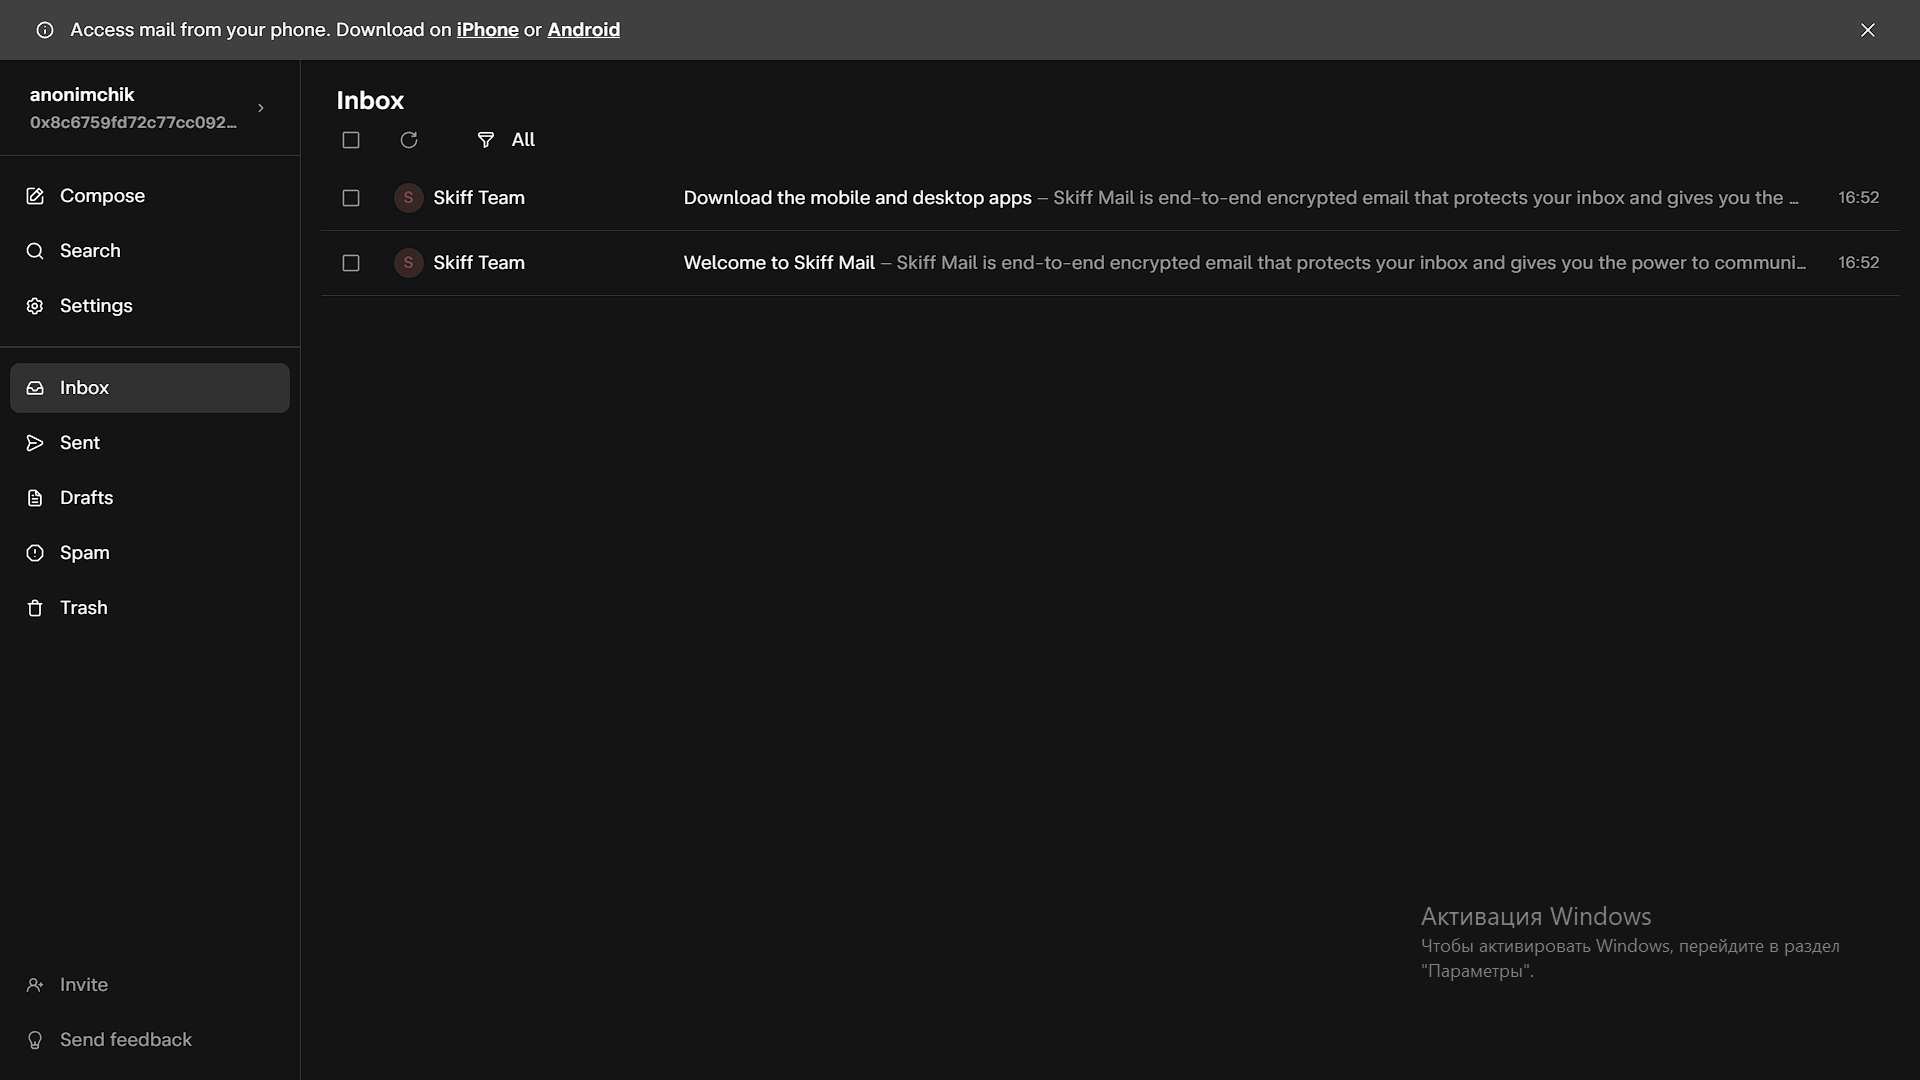Click refresh icon in inbox toolbar
Screen dimensions: 1920x1080
(409, 140)
